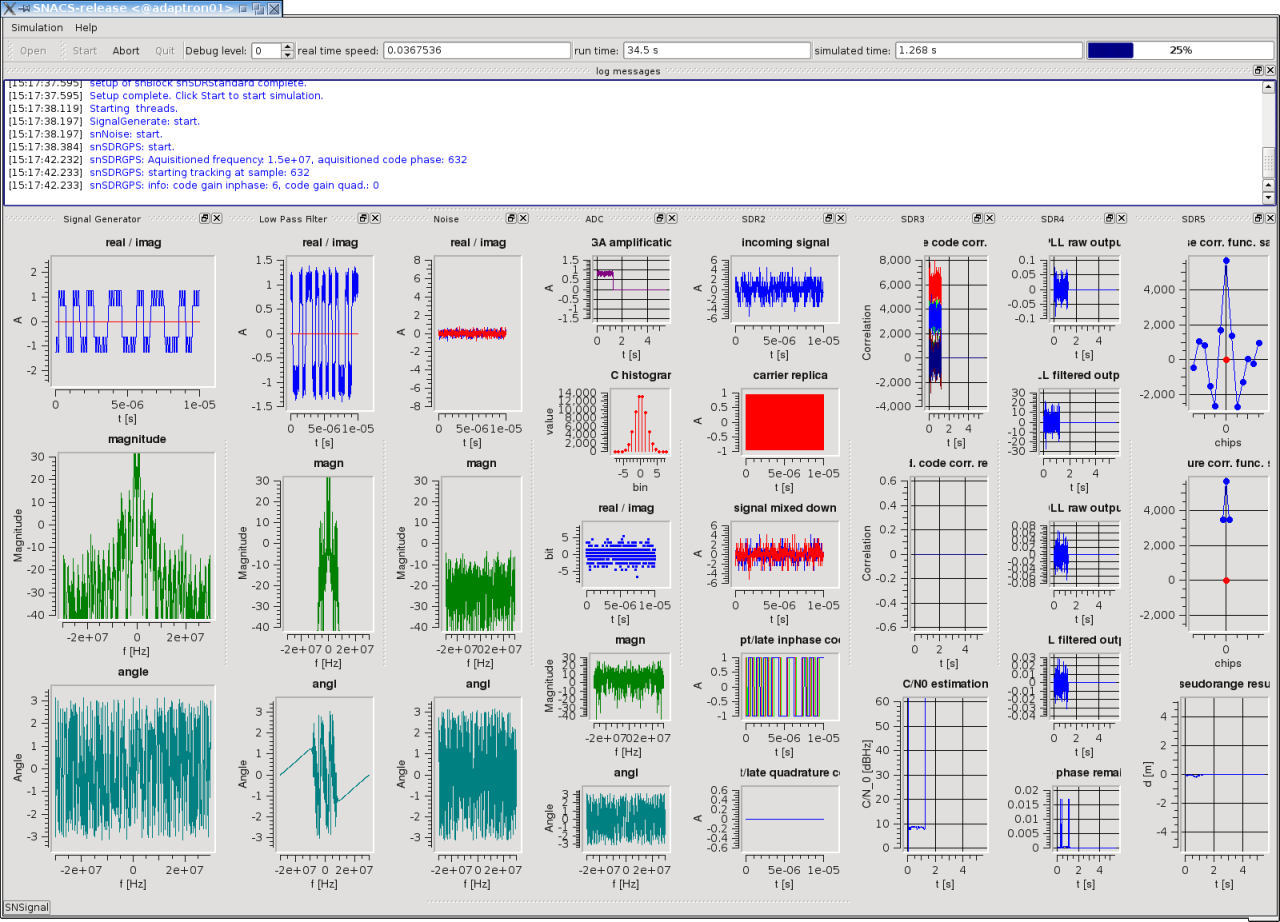The height and width of the screenshot is (922, 1280).
Task: Click the SDR2 carrier replica plot
Action: 784,421
